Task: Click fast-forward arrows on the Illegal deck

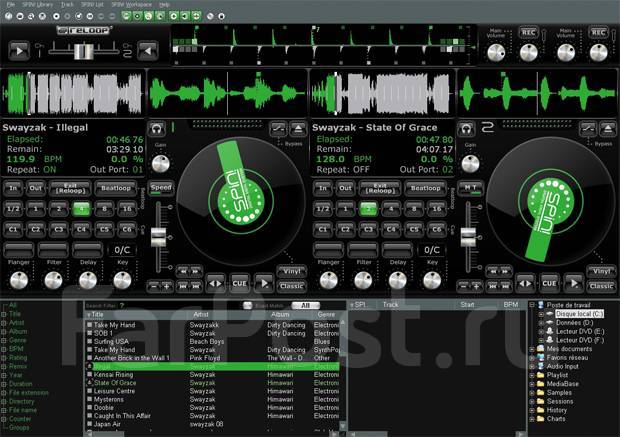Action: pyautogui.click(x=195, y=271)
